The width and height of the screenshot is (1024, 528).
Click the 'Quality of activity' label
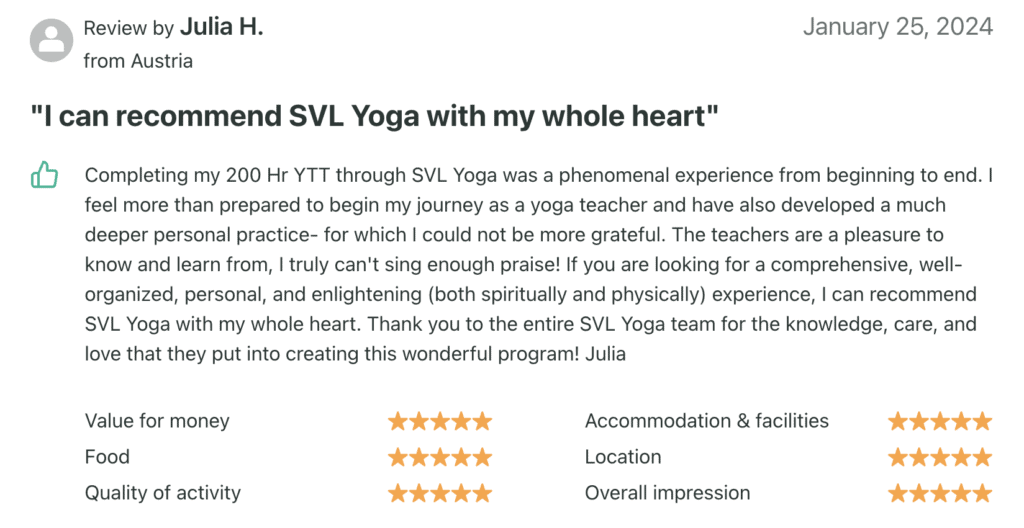tap(163, 493)
